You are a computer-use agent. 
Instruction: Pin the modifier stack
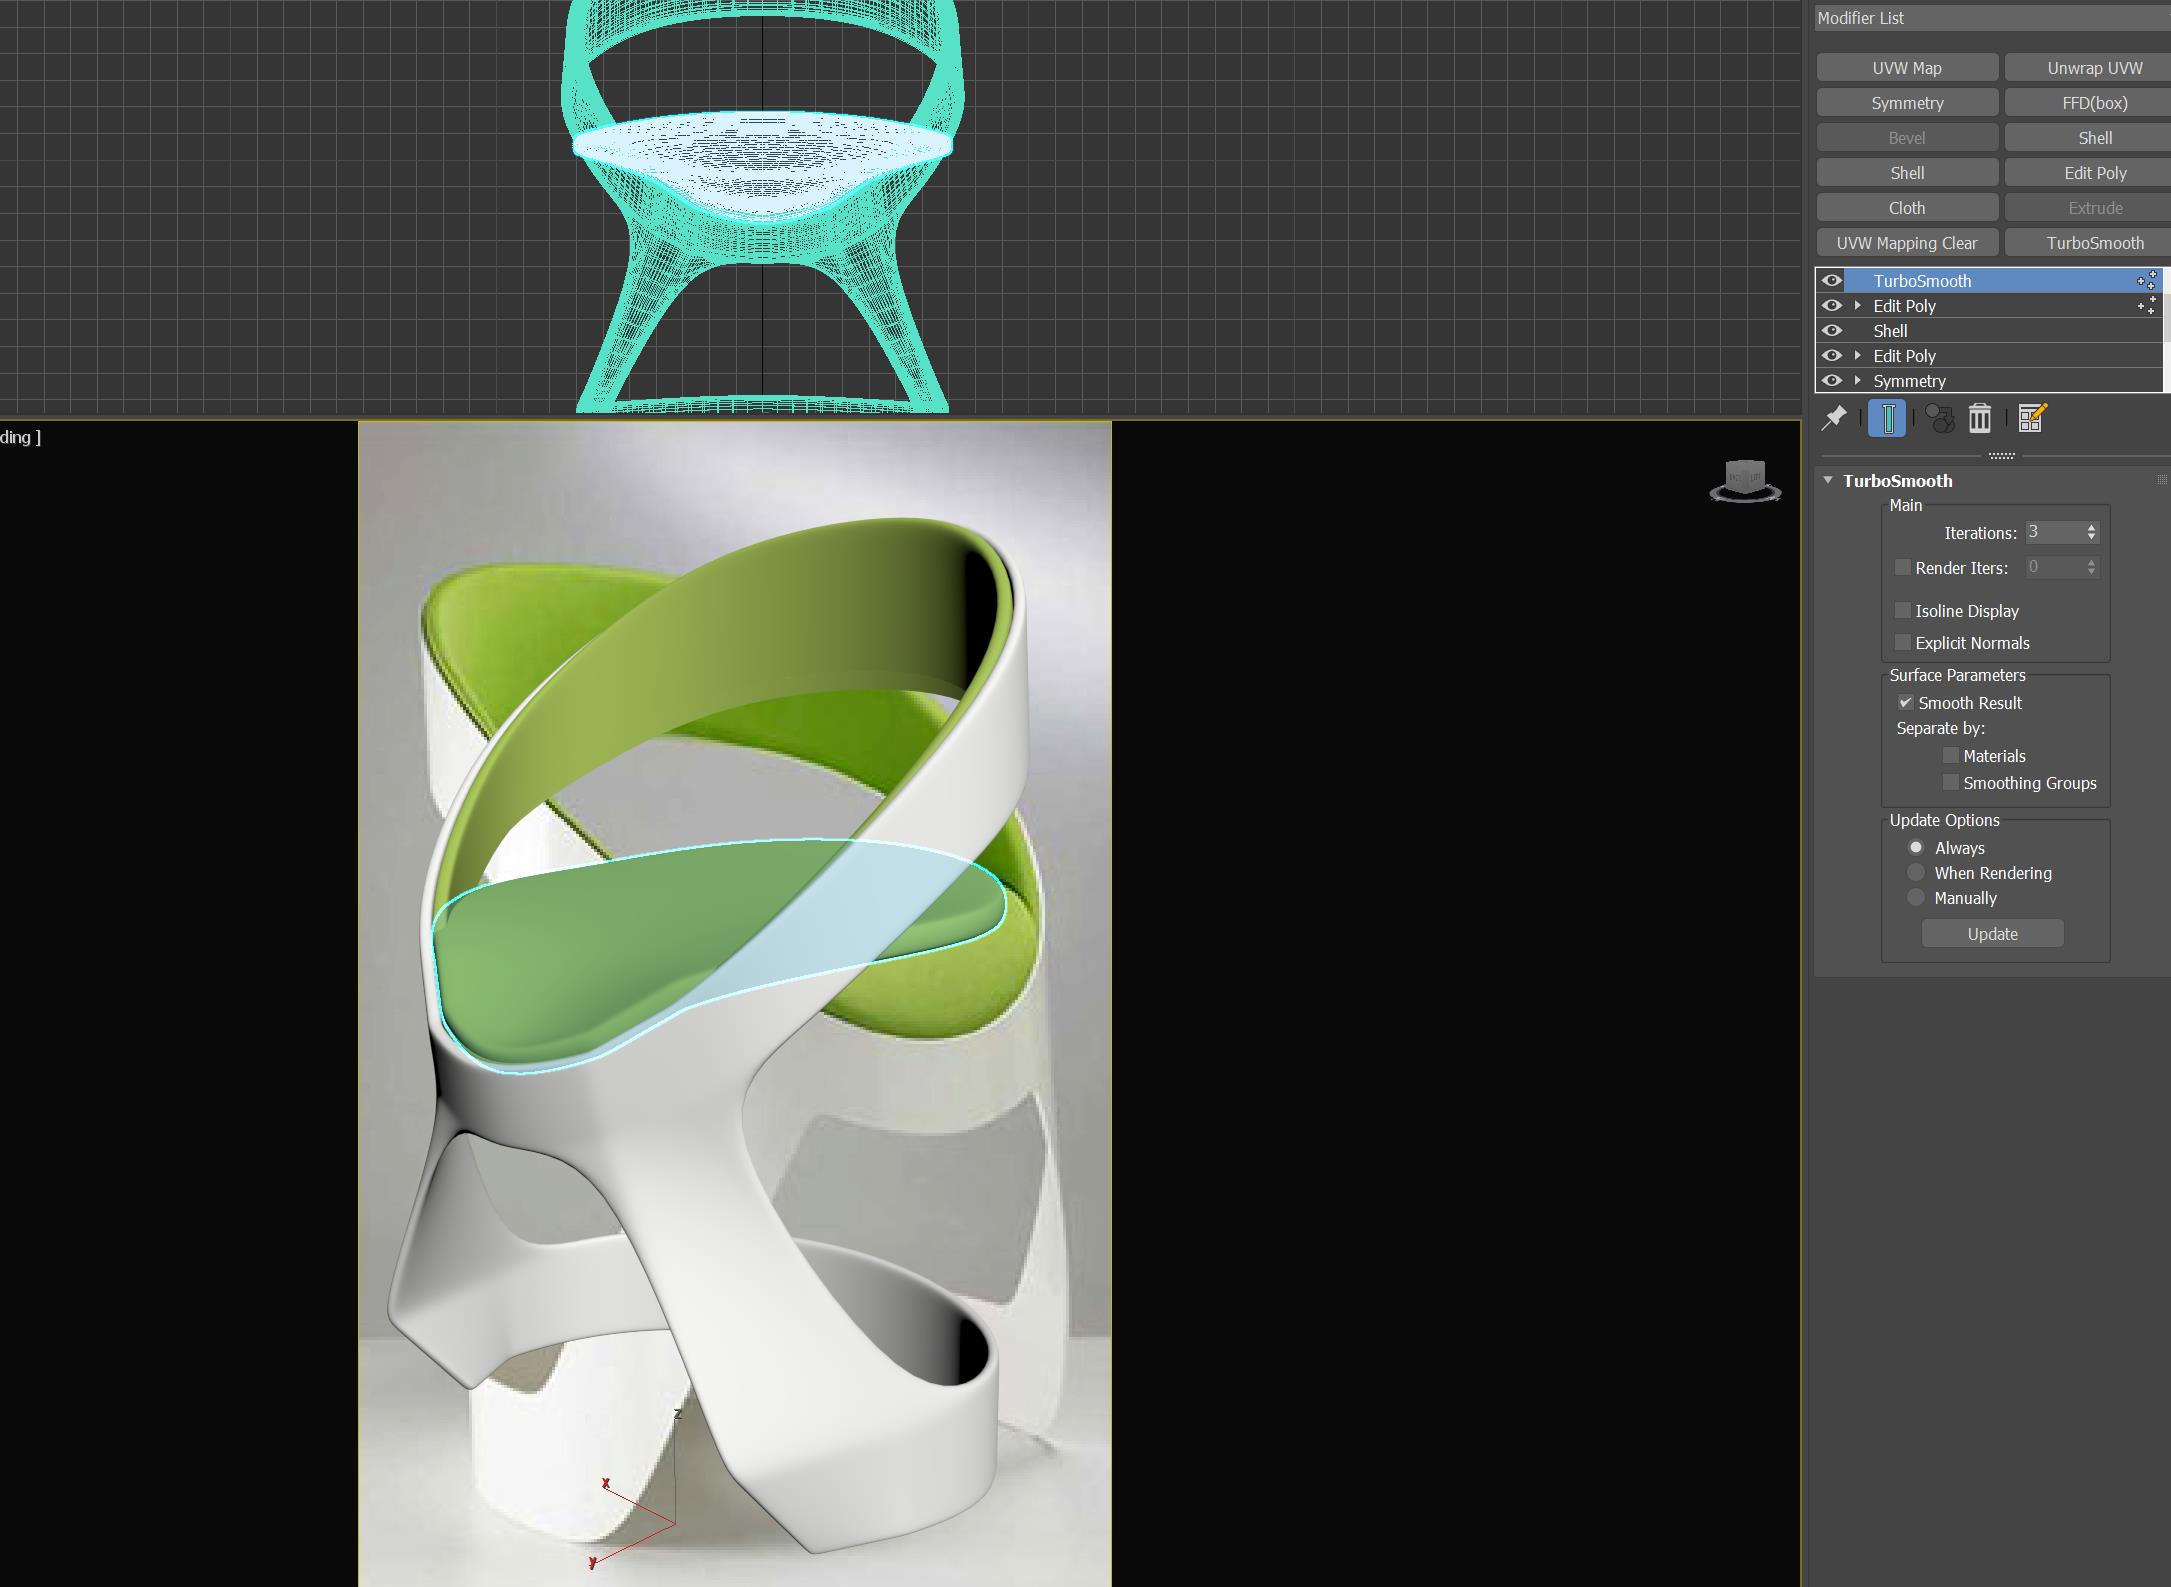(x=1833, y=418)
